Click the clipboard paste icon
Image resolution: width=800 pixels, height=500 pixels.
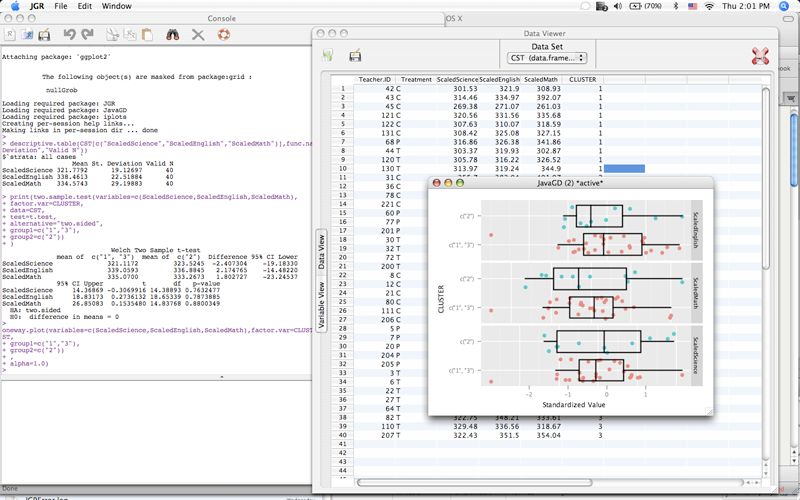147,35
